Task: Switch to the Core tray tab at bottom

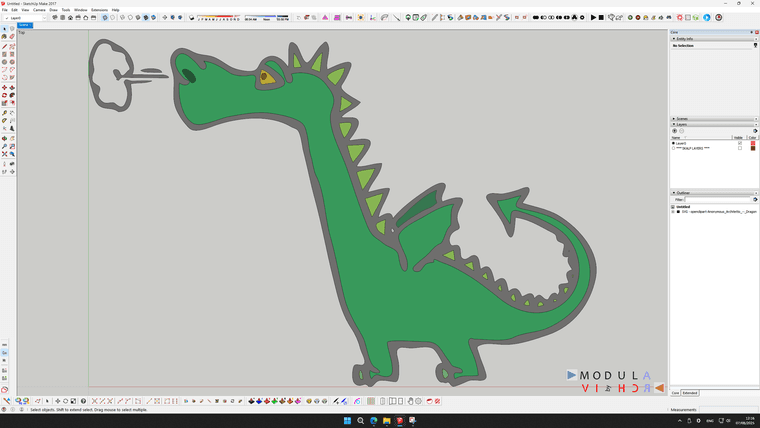Action: [675, 393]
